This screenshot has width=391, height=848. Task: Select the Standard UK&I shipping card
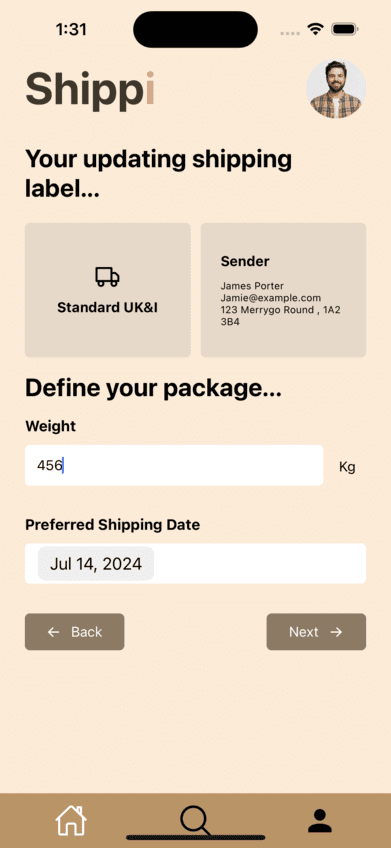tap(108, 290)
